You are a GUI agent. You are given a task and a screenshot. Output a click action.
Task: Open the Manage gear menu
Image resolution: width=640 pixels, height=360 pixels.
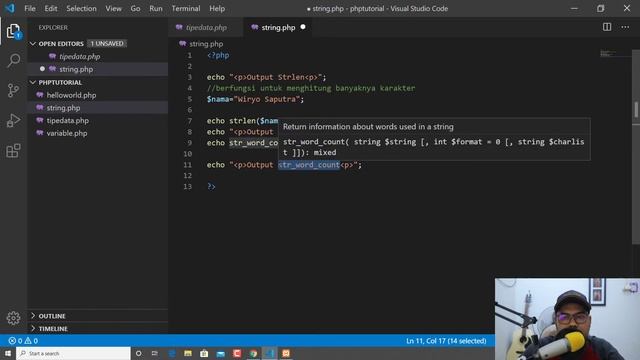[13, 318]
